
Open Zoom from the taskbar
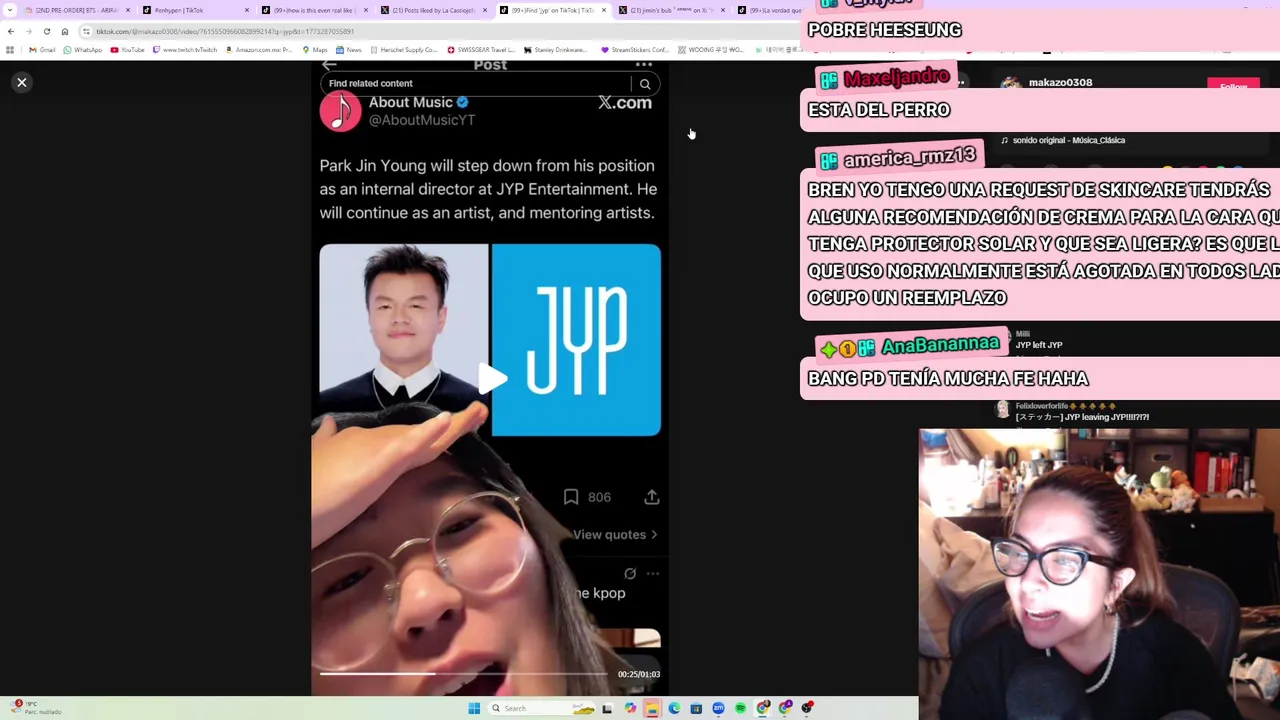[718, 708]
